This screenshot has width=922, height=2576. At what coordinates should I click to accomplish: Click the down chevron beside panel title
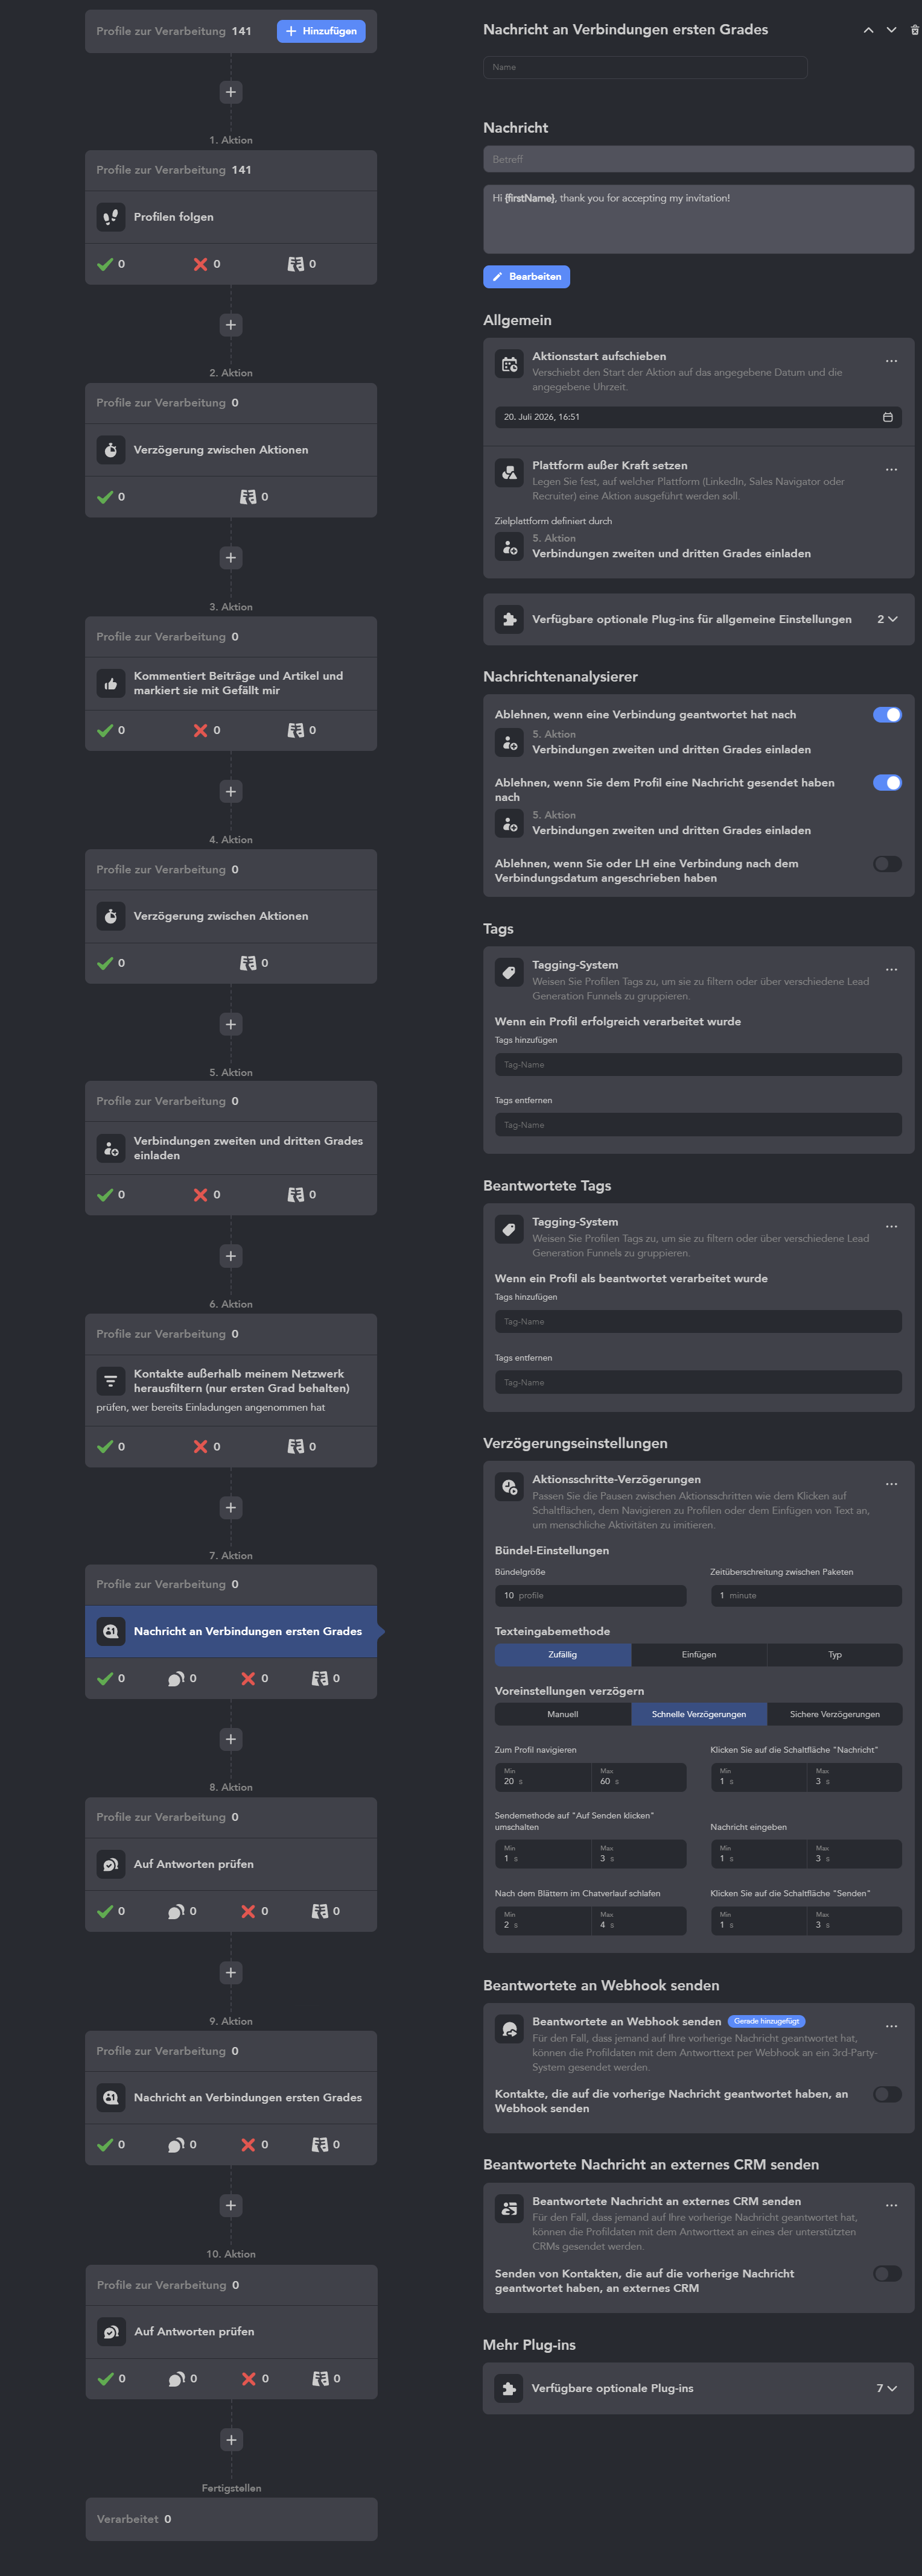(891, 30)
